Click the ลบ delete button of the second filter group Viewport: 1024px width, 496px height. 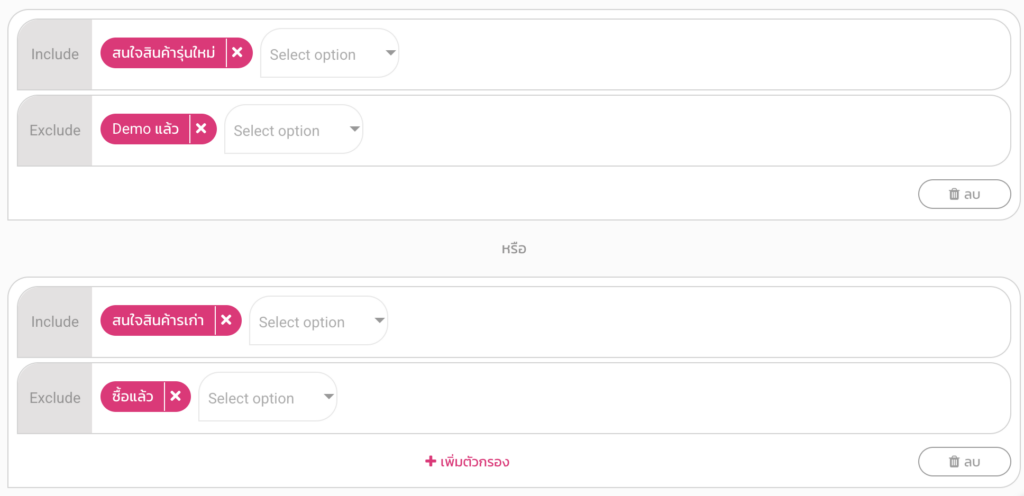[965, 461]
